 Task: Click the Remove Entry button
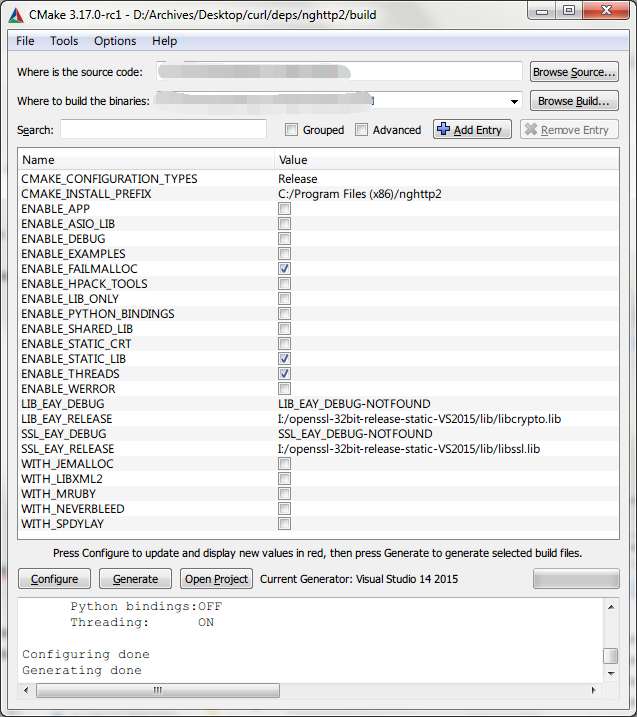click(x=569, y=130)
